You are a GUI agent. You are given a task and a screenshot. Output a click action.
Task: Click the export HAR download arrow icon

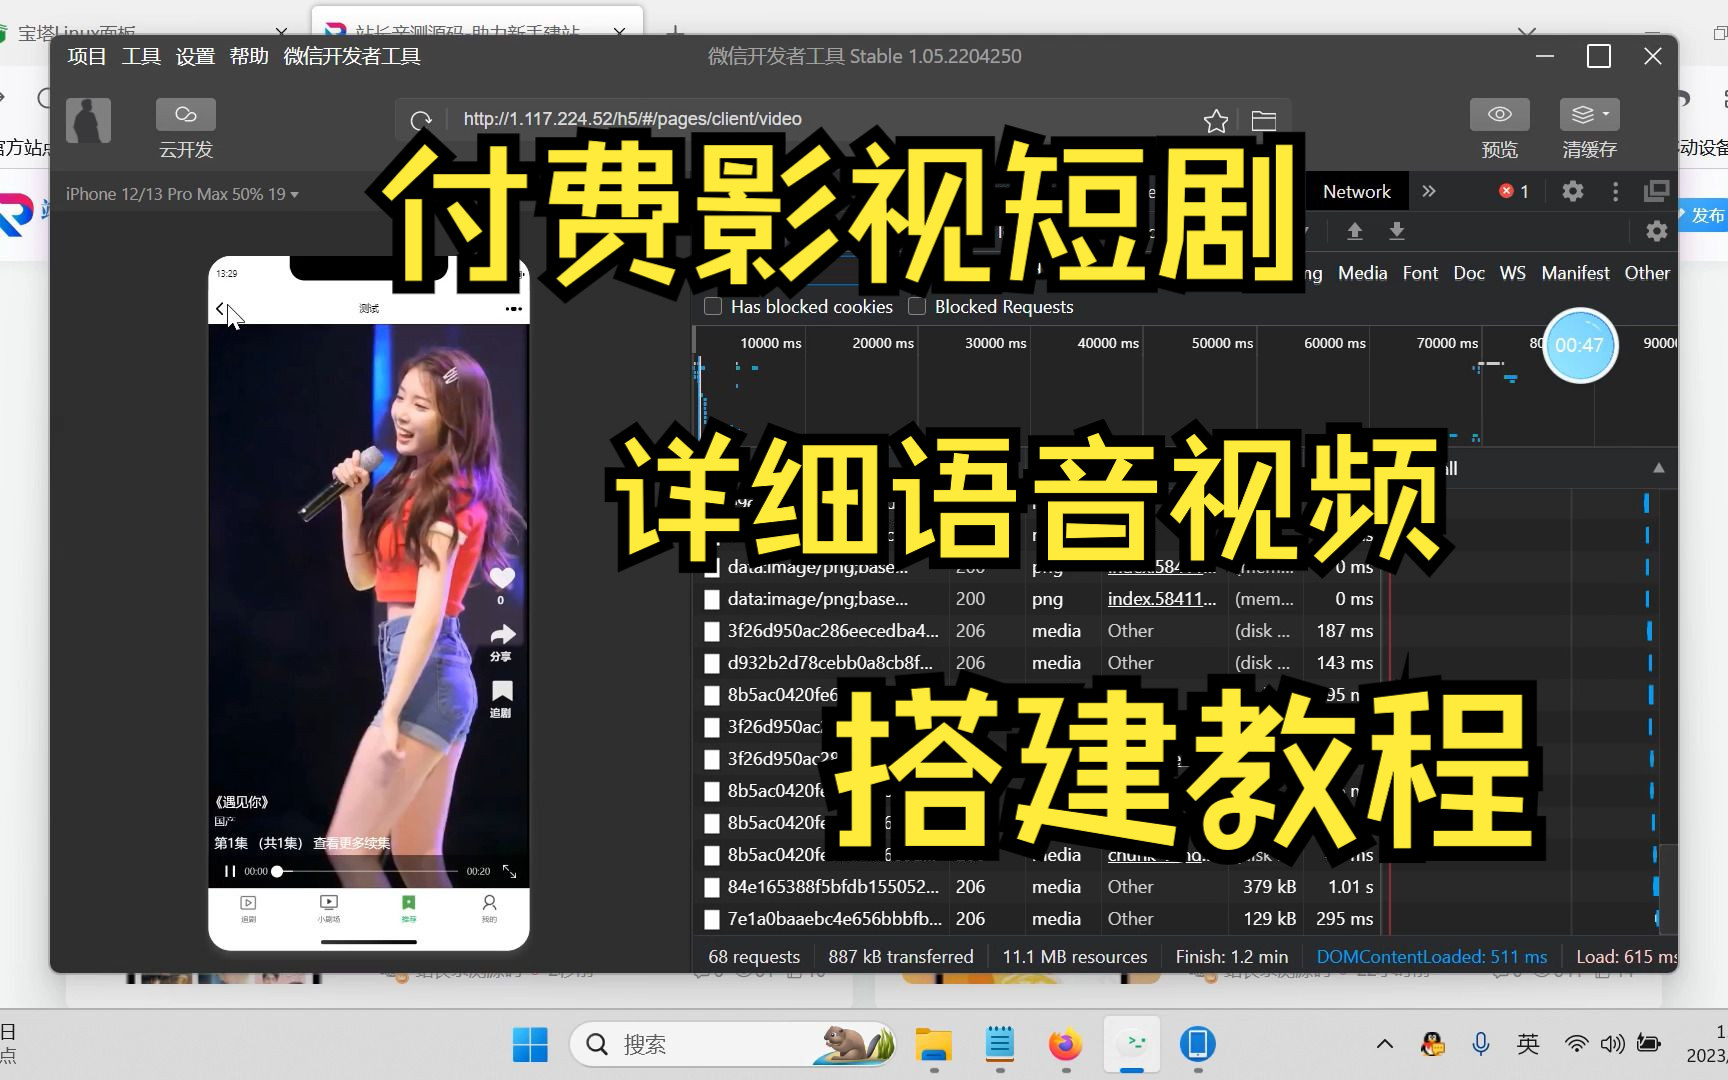(1397, 231)
